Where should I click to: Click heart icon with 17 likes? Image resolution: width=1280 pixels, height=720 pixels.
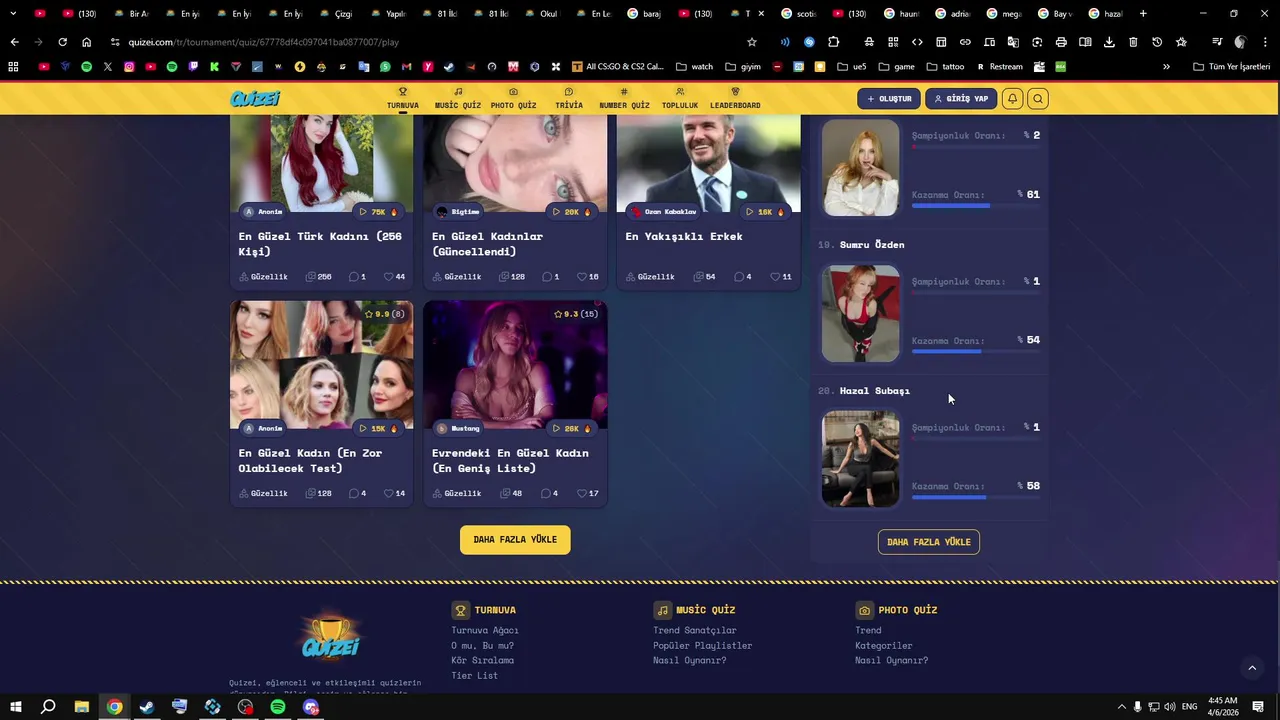click(x=583, y=493)
